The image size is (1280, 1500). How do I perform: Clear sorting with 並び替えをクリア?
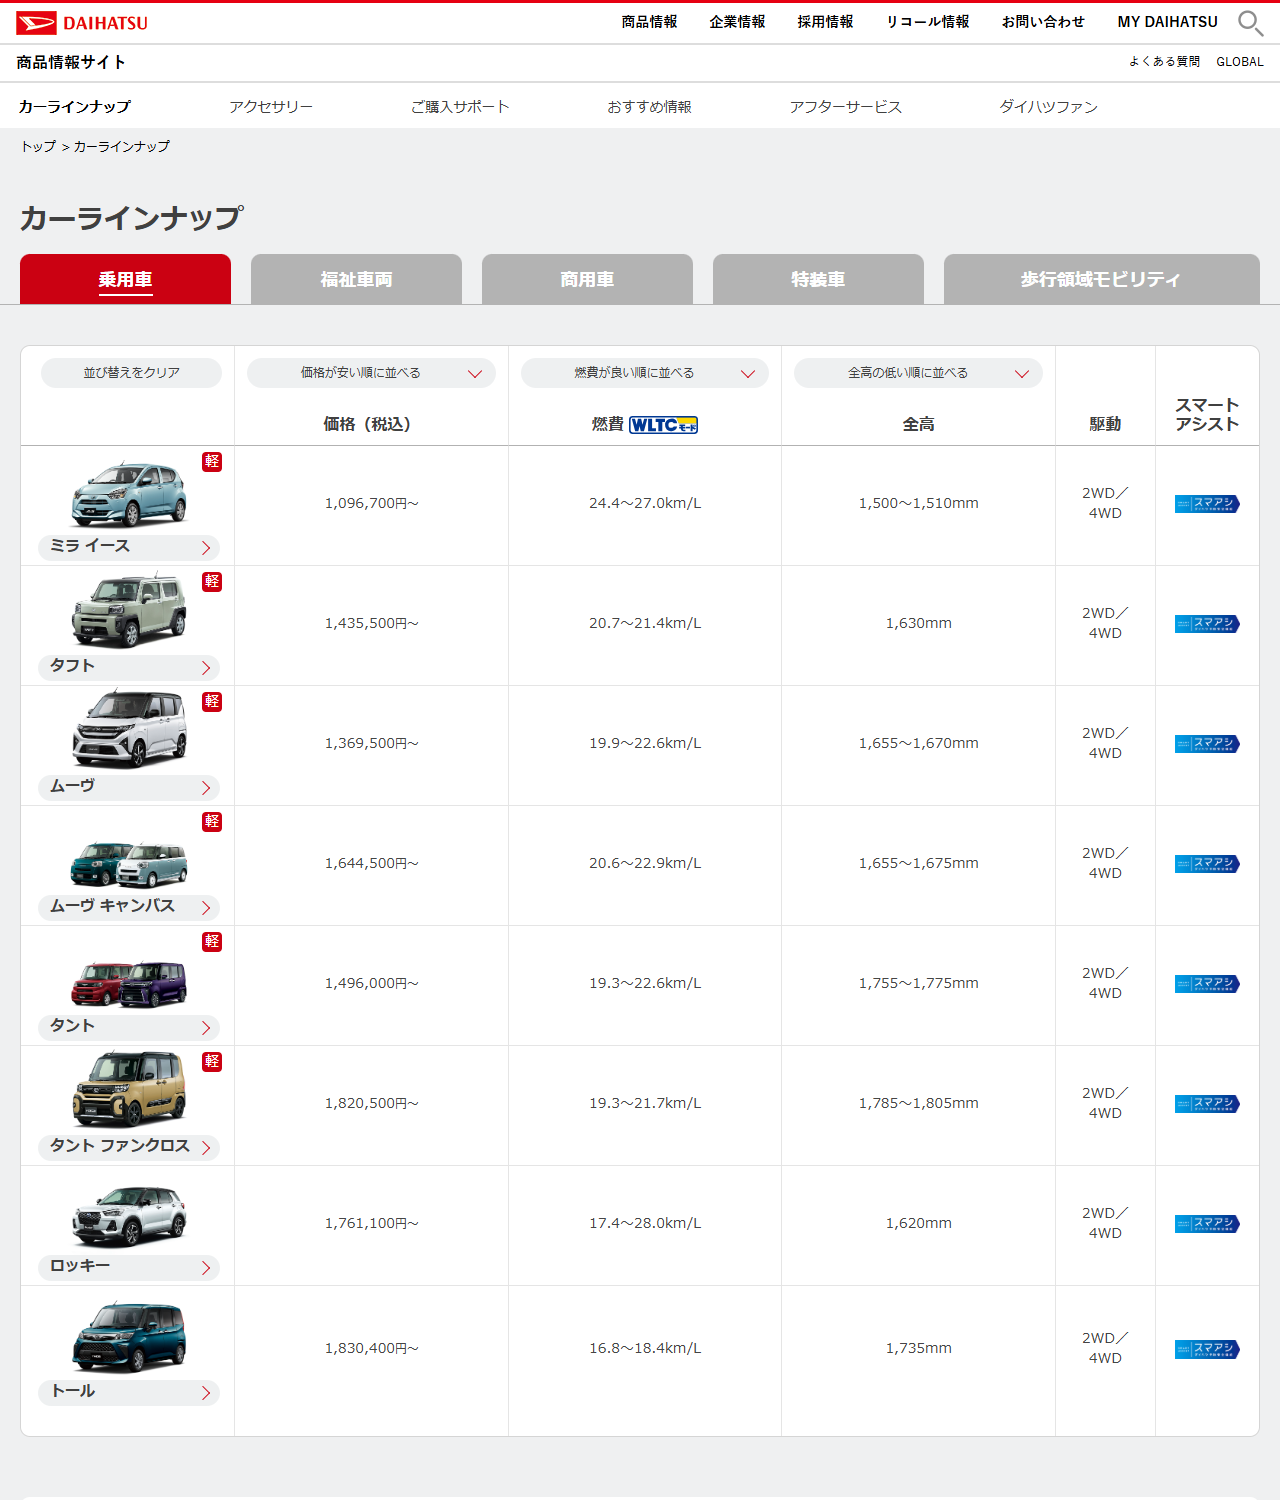point(131,373)
